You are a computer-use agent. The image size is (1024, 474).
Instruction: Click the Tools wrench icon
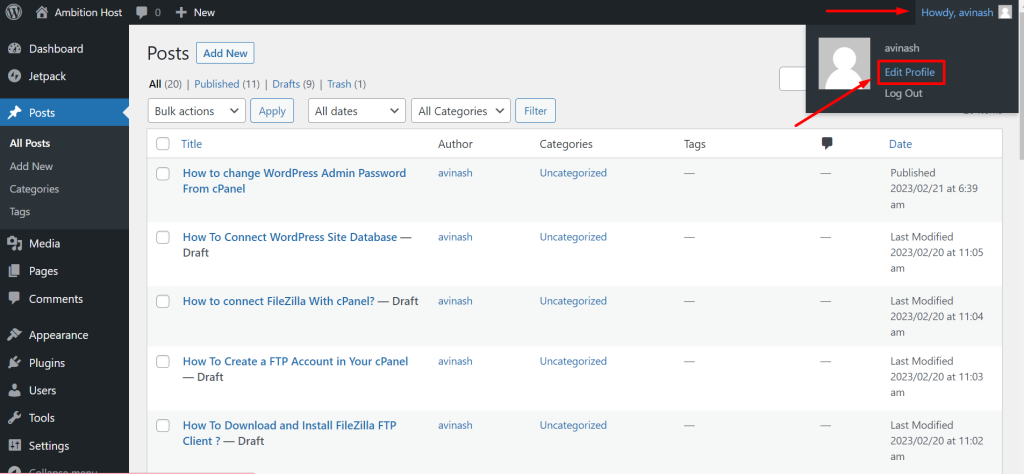coord(14,418)
